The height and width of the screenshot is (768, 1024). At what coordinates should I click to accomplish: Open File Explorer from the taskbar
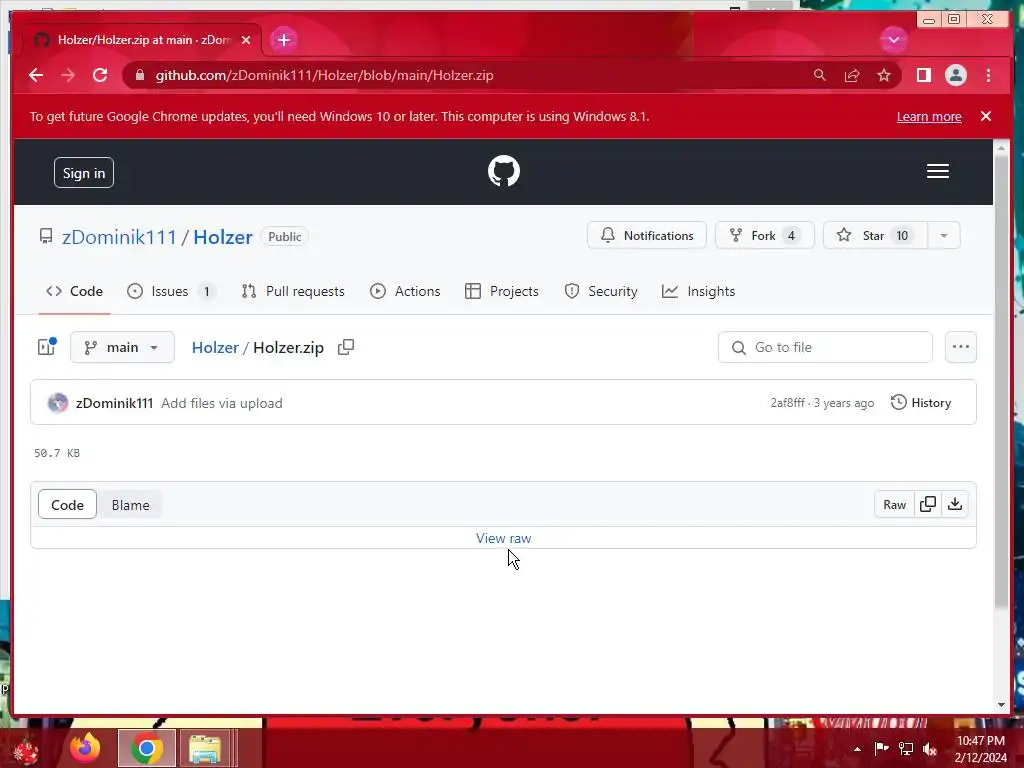(205, 748)
